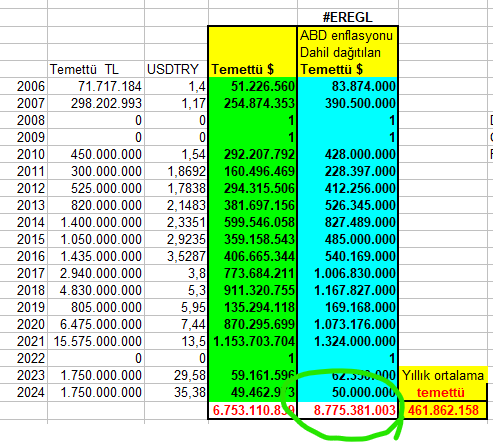Select the USDTRY column header cell
The image size is (493, 443).
tap(176, 69)
